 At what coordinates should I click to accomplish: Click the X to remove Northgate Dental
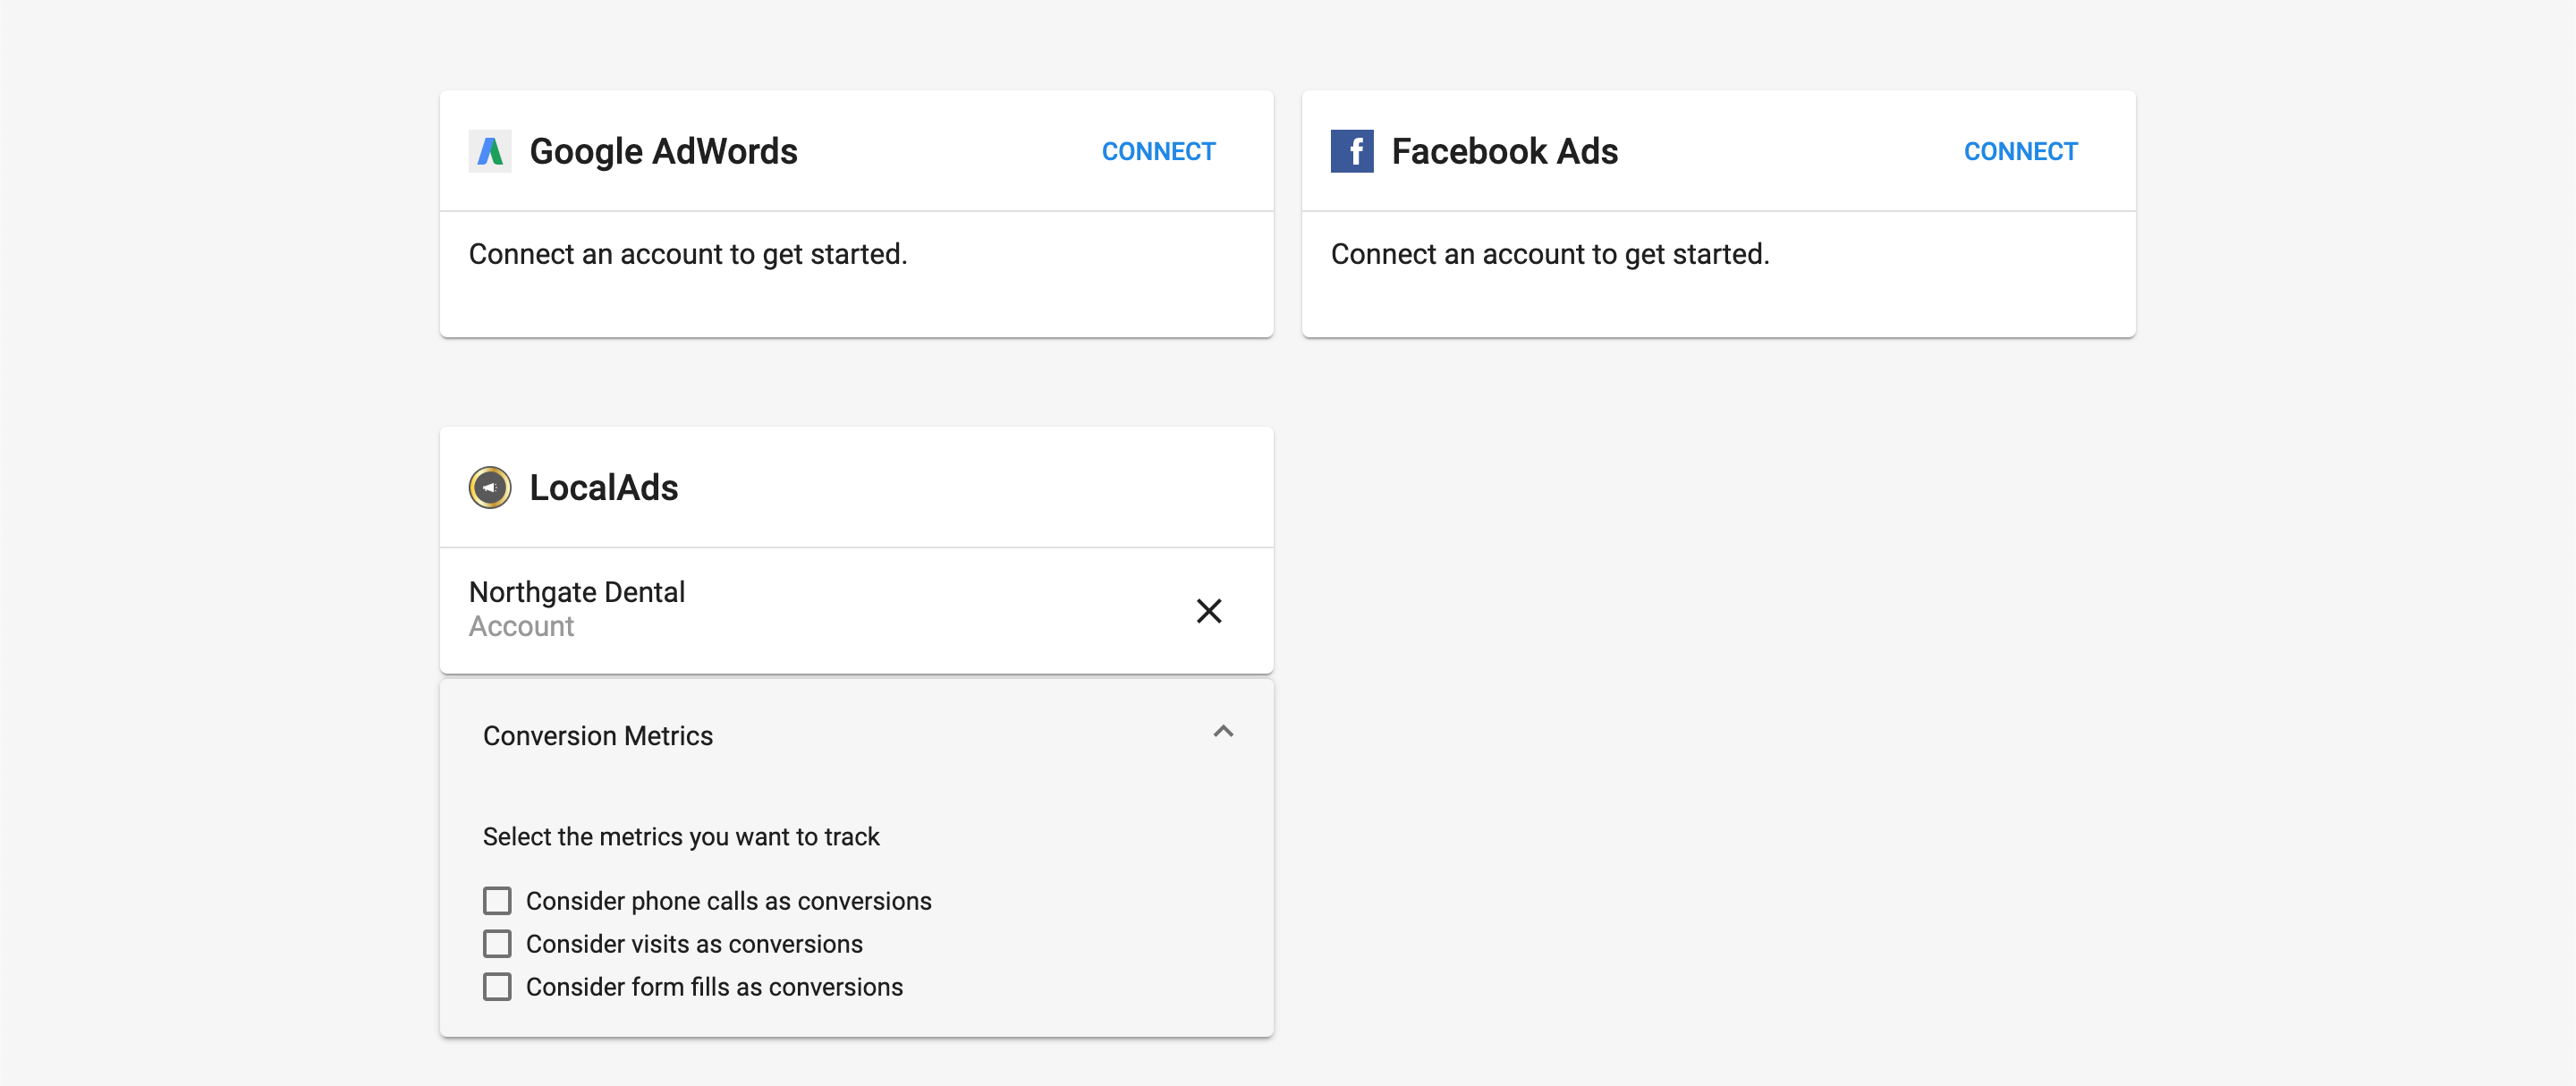[1209, 611]
